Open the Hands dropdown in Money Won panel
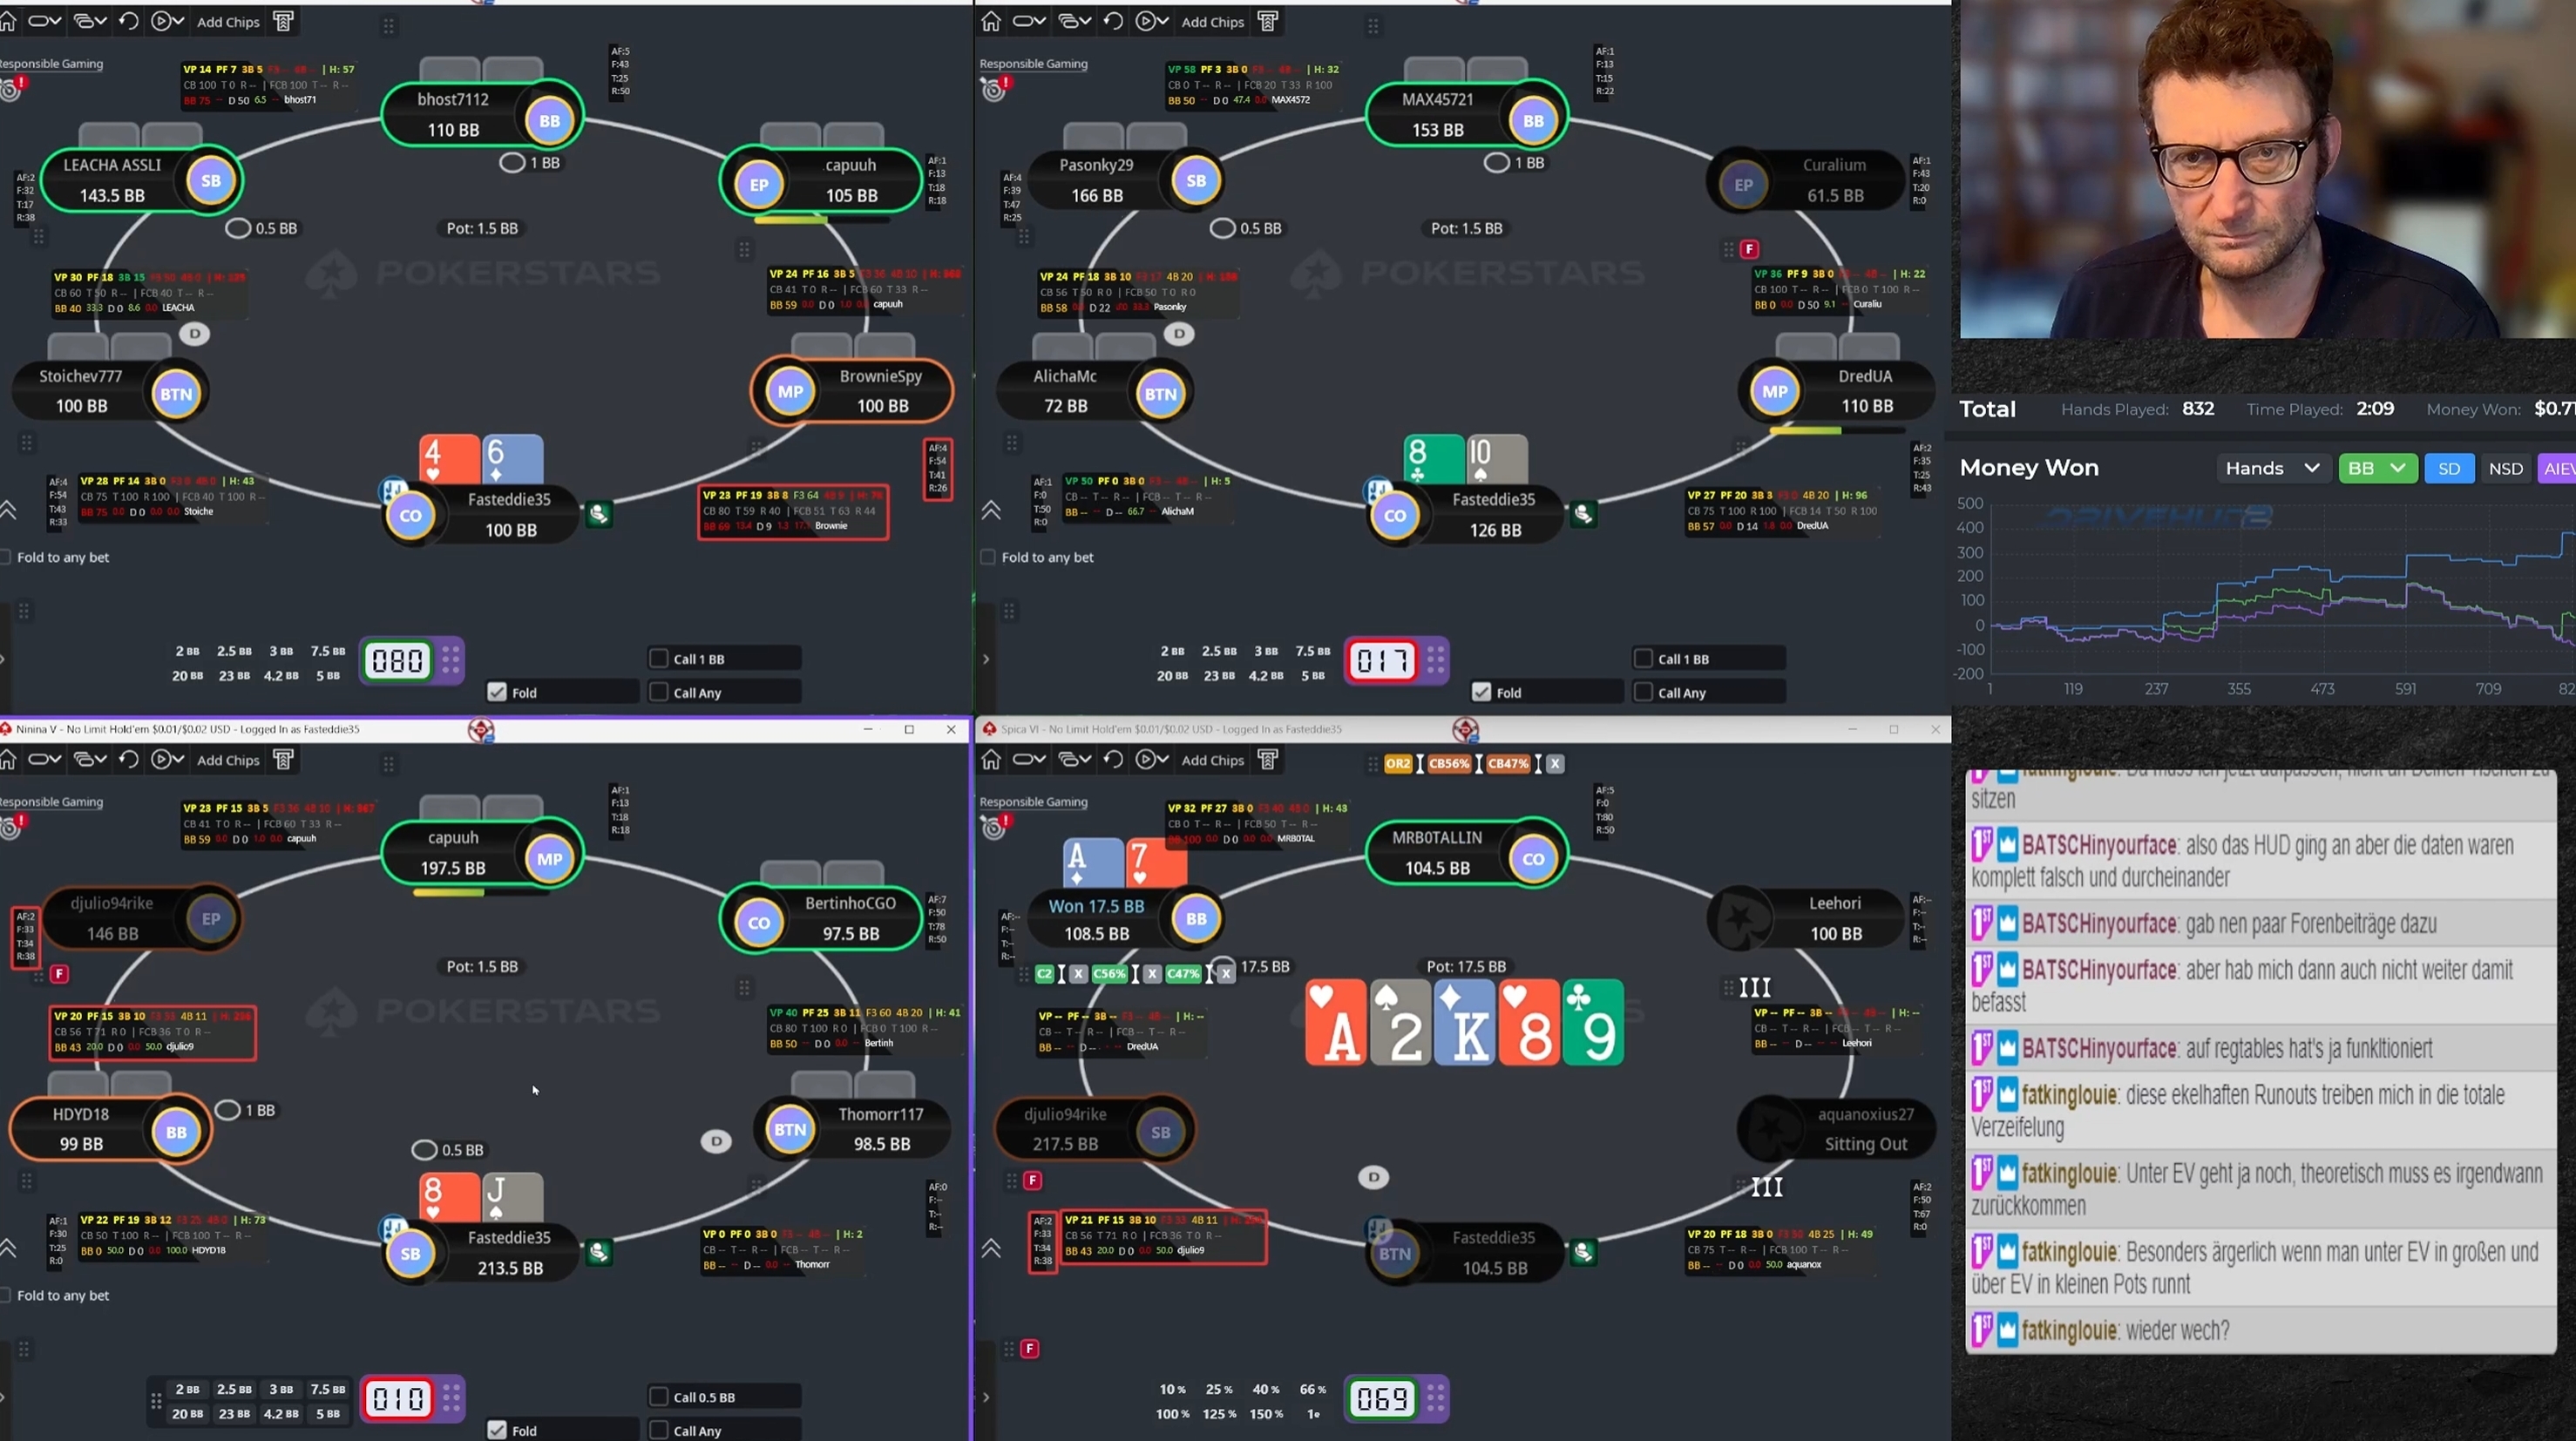This screenshot has height=1441, width=2576. [x=2273, y=468]
